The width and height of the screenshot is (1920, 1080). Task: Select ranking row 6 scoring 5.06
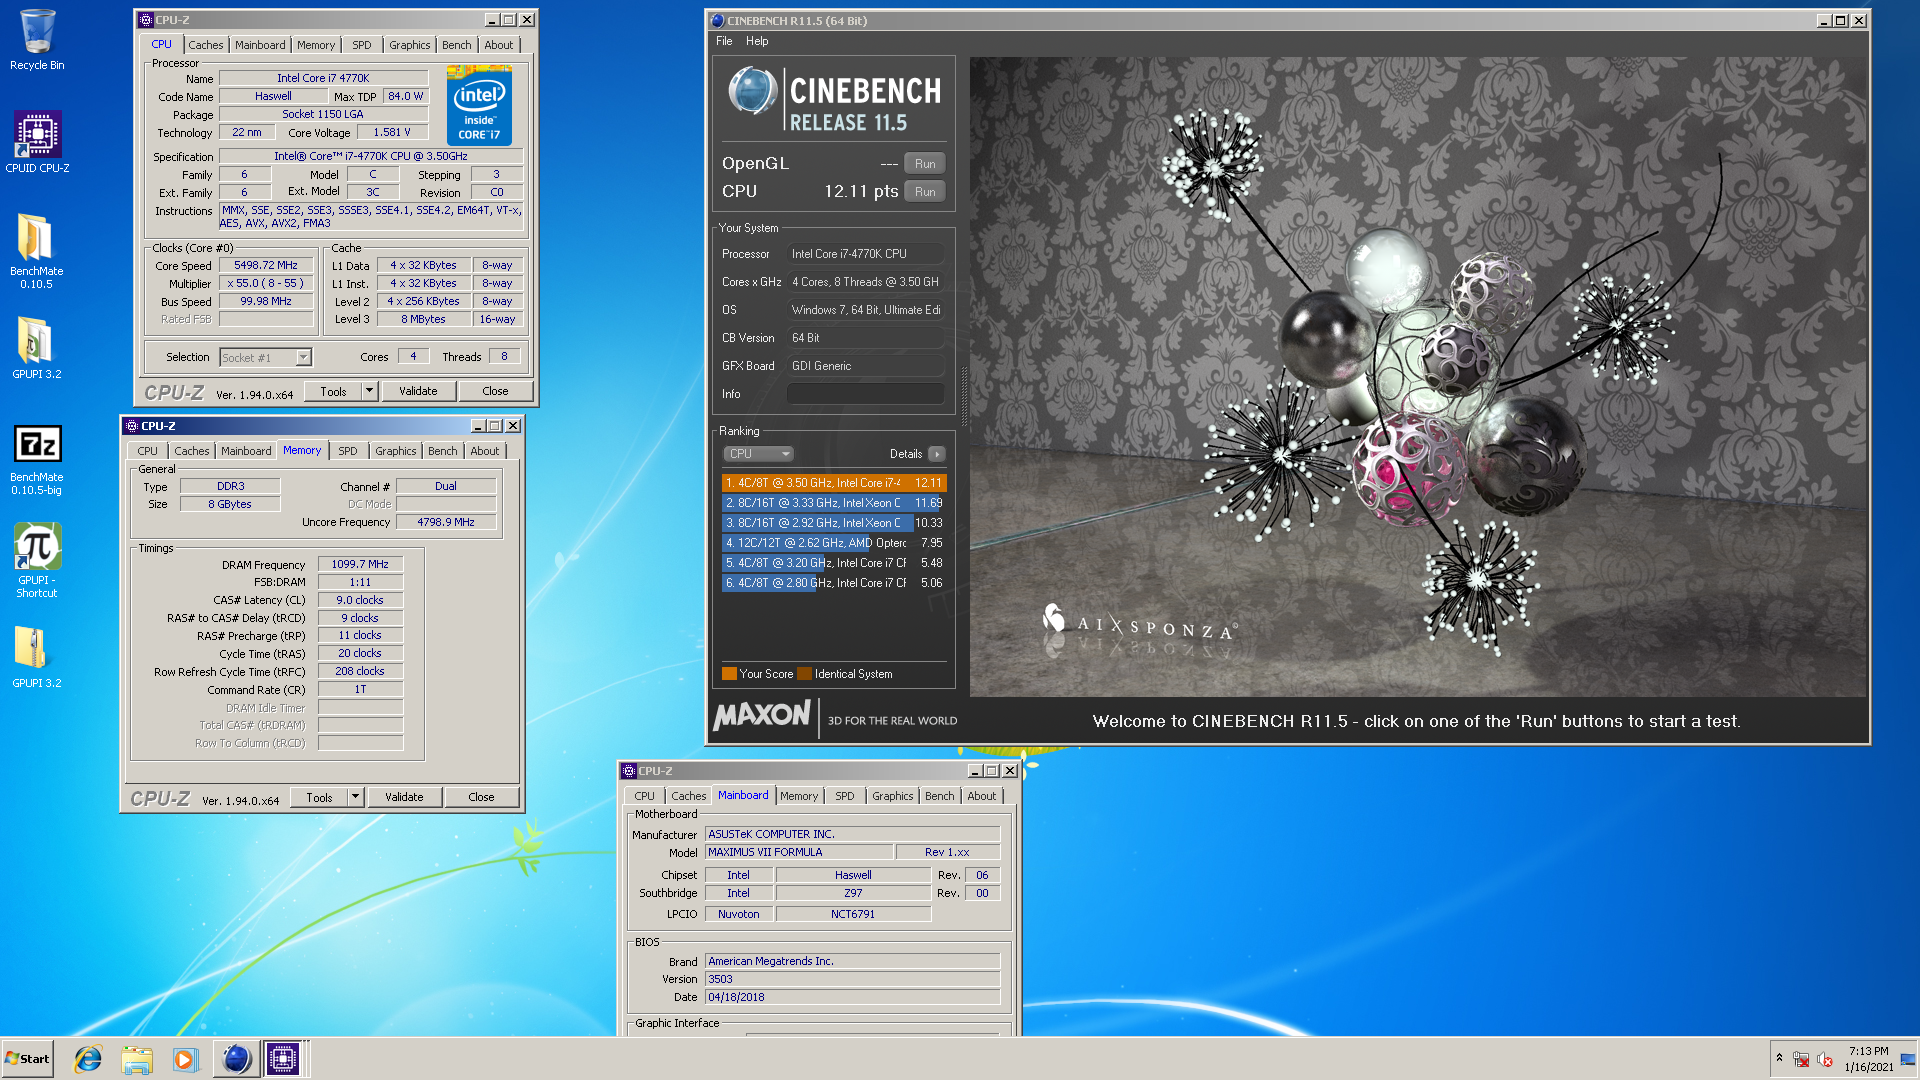pyautogui.click(x=833, y=583)
